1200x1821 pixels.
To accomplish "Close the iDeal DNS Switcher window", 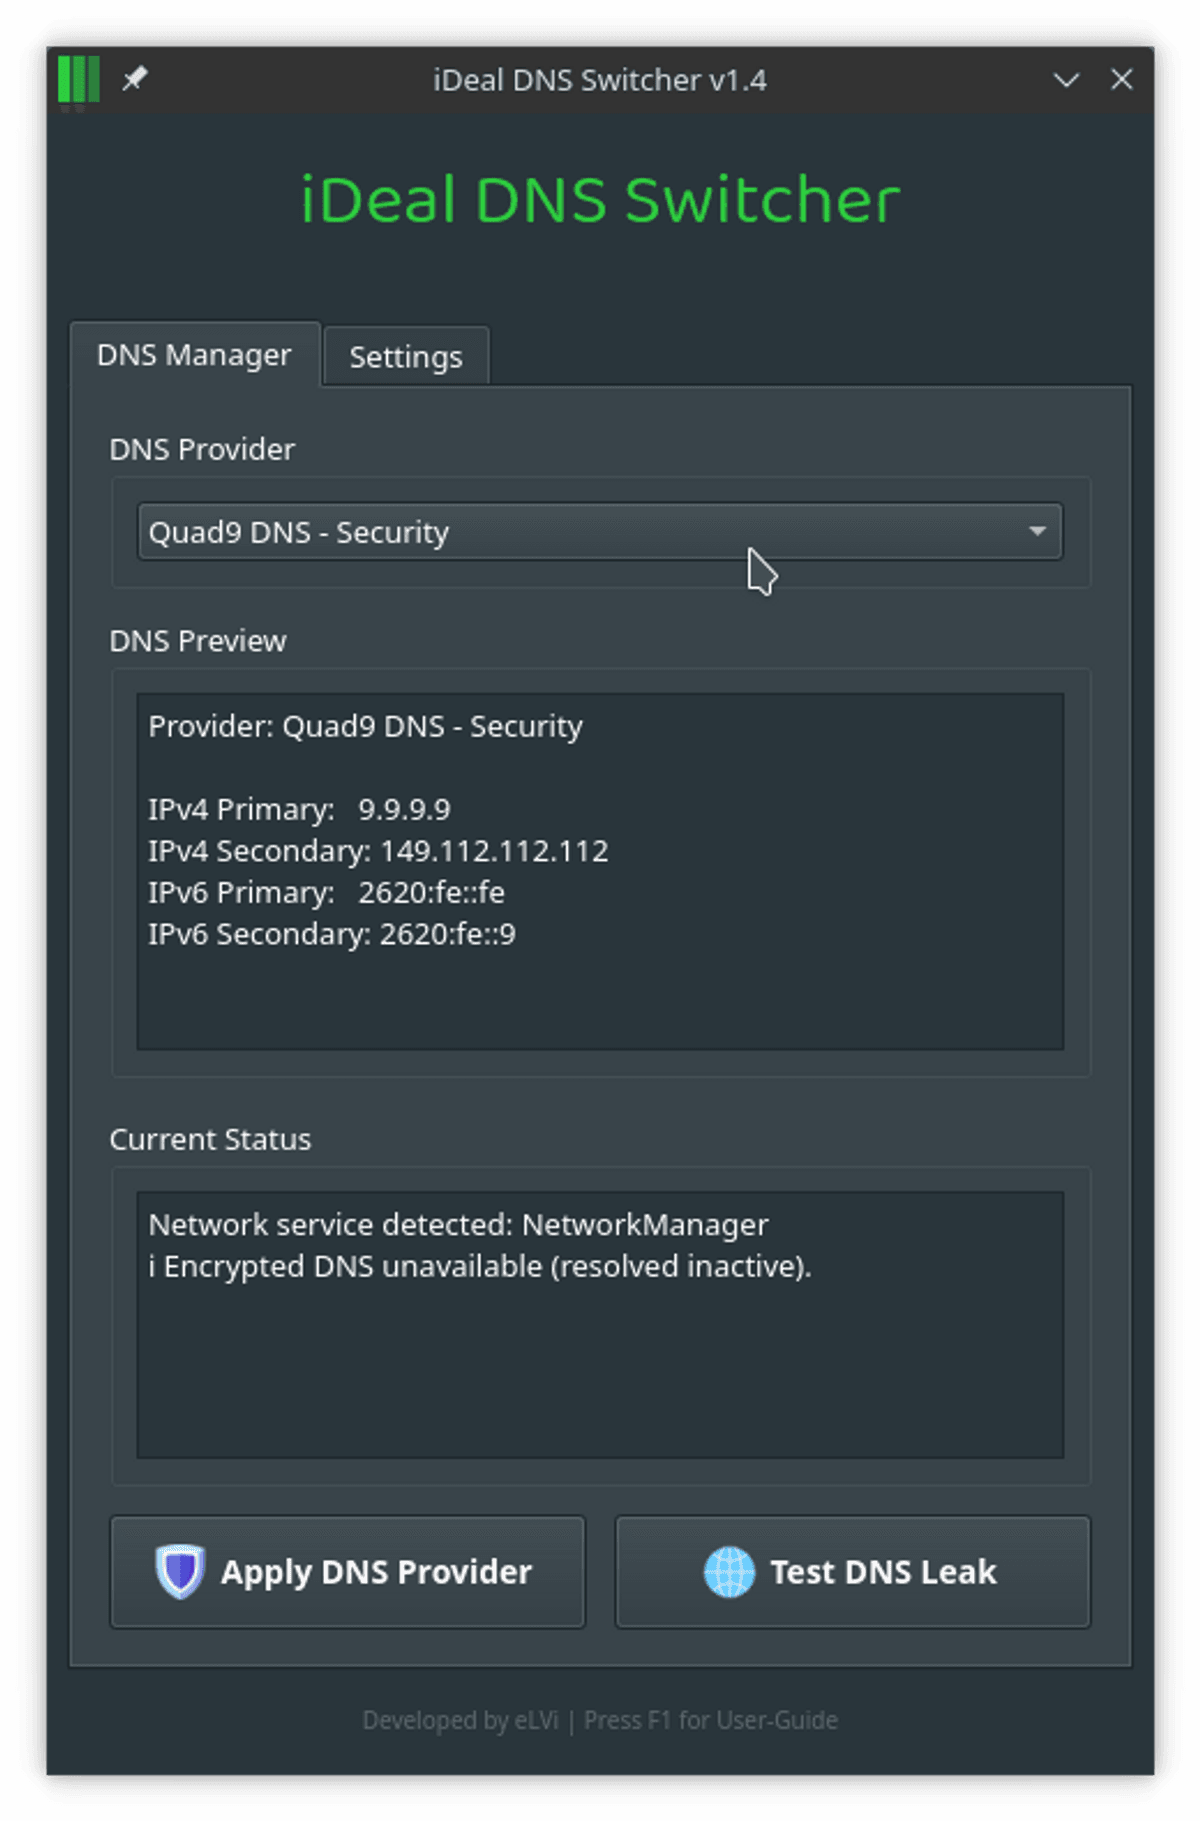I will pos(1122,79).
